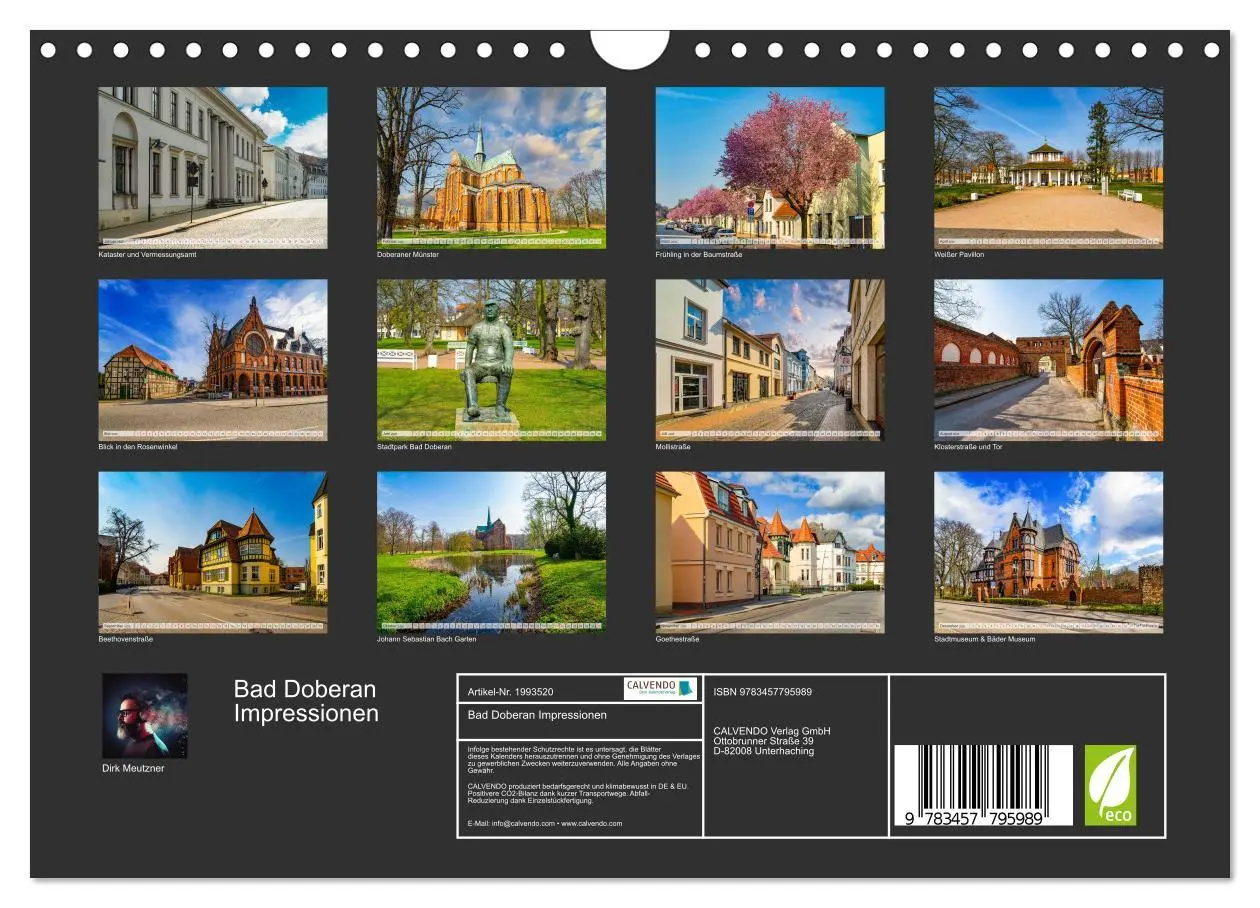Viewport: 1260px width, 908px height.
Task: Click the author name 'Dirk Meutzner'
Action: pos(133,768)
